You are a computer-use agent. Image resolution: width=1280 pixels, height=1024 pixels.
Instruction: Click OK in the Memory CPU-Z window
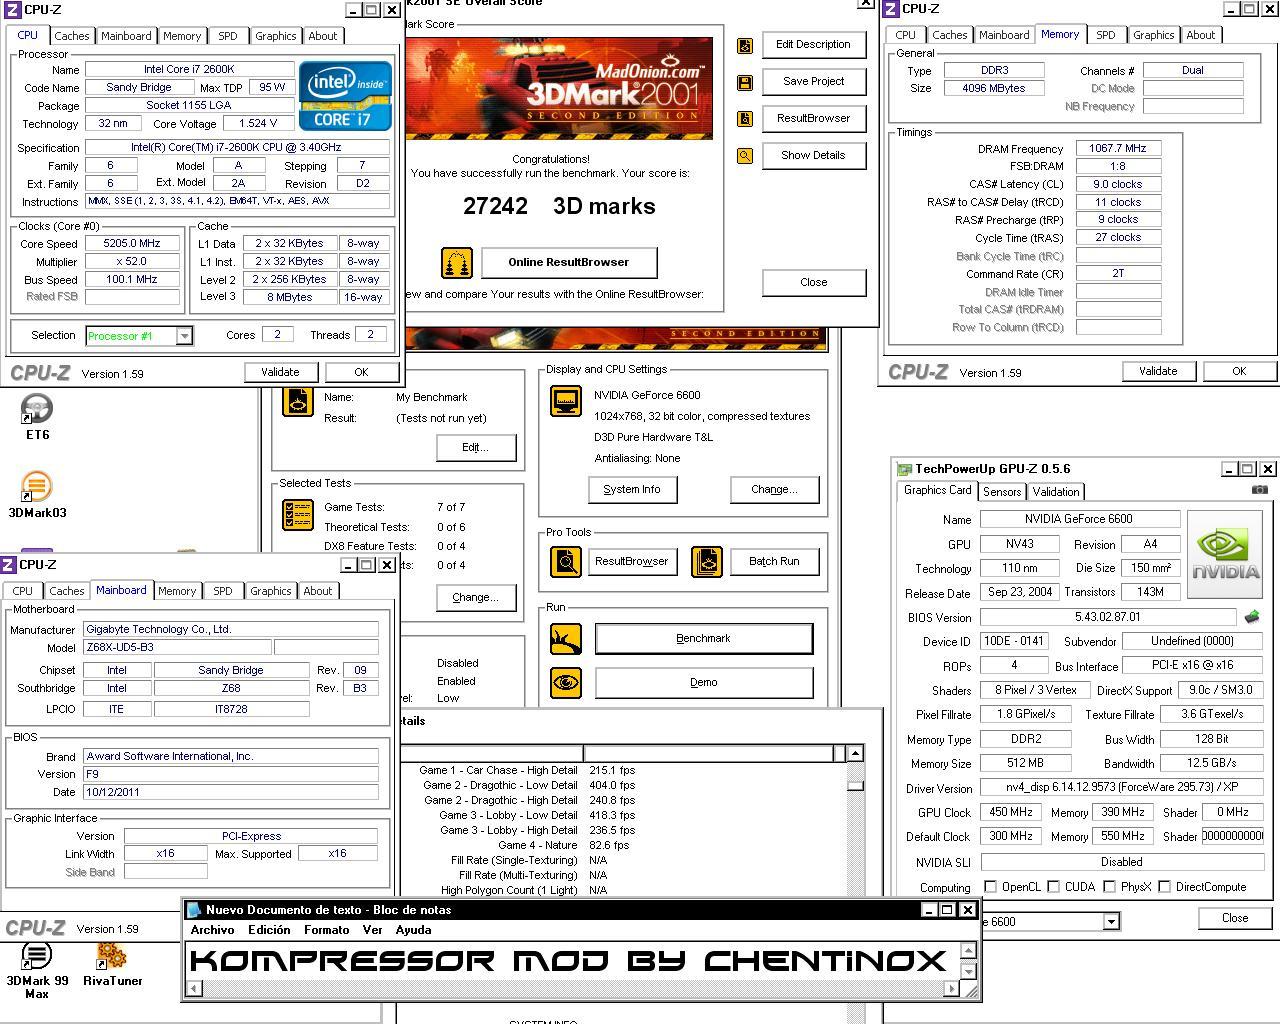1239,371
